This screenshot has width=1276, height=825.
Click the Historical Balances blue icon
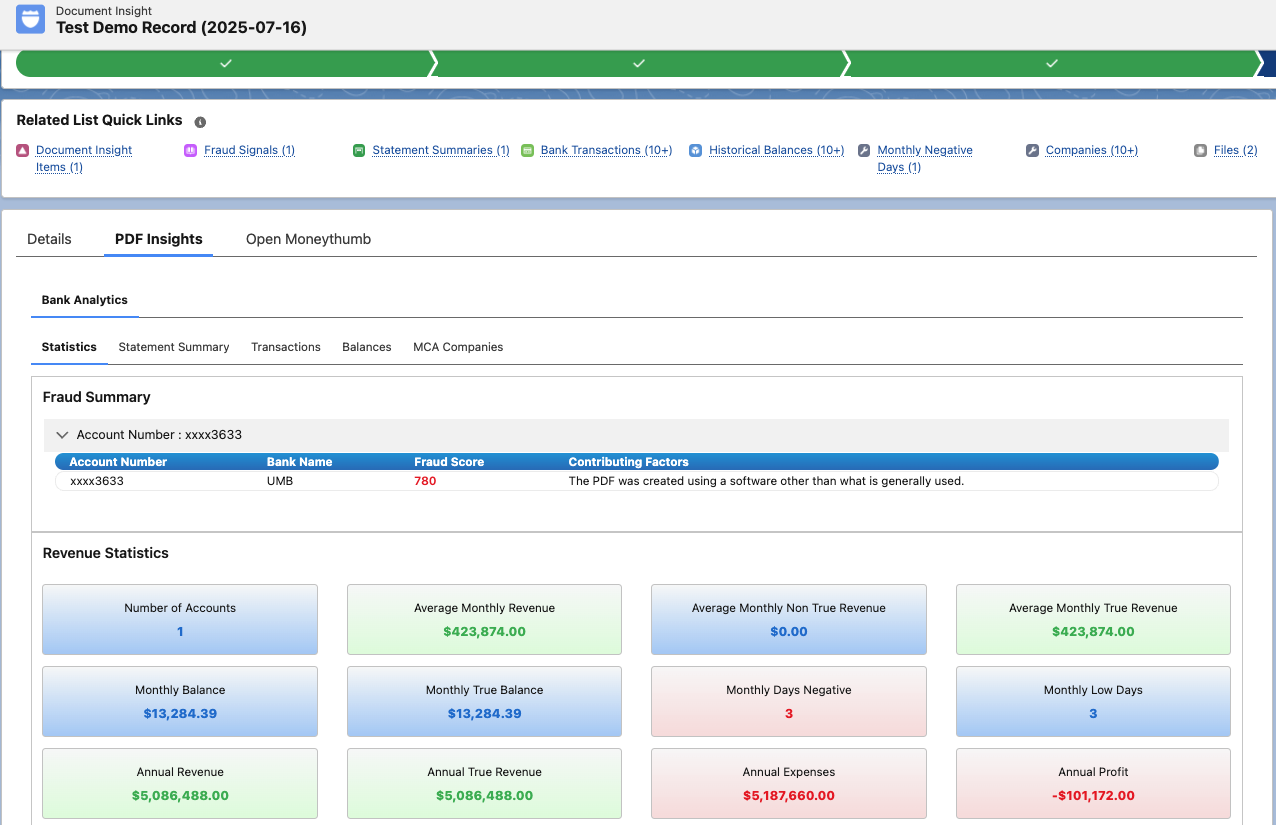696,150
